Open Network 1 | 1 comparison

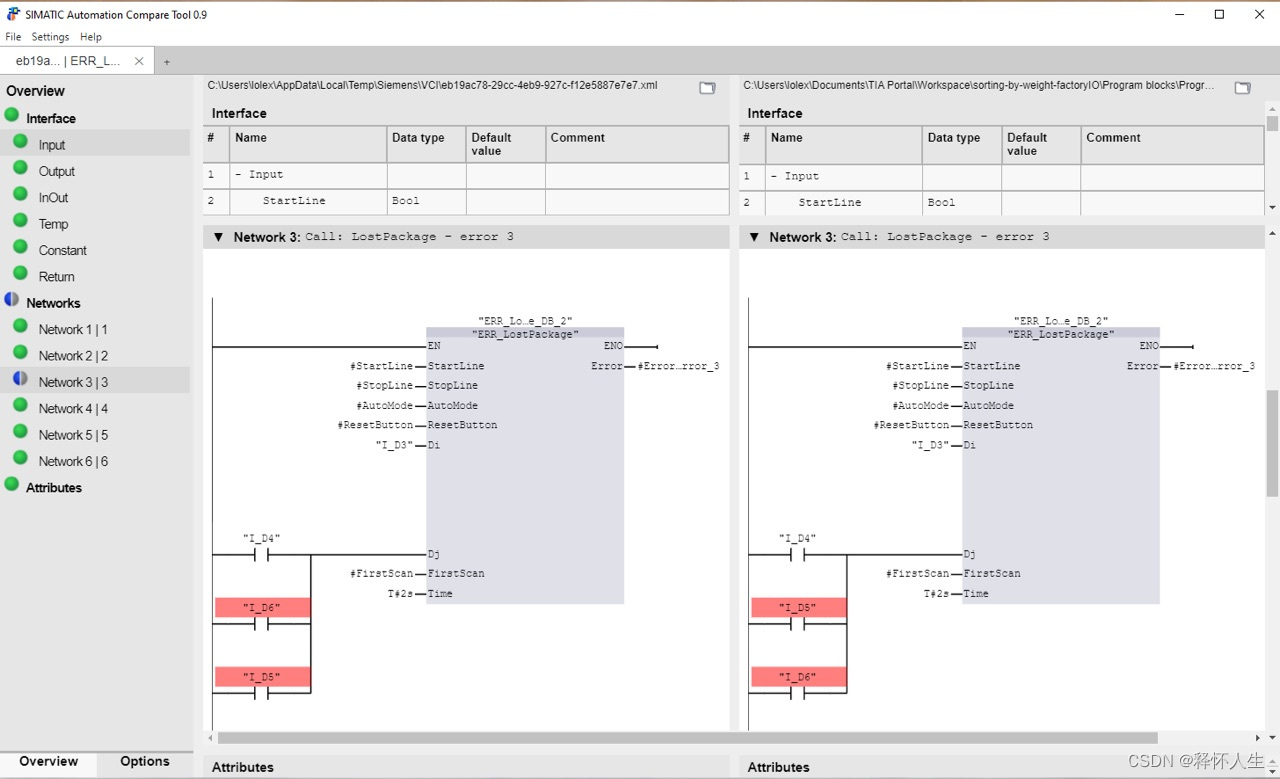point(73,329)
